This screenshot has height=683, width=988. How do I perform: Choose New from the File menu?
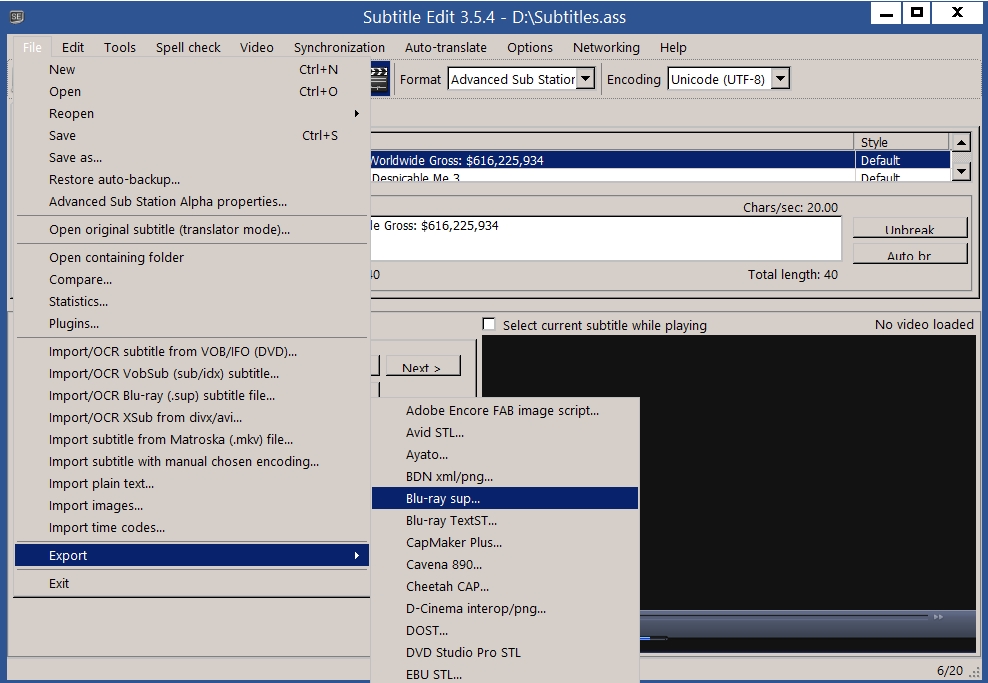[192, 69]
